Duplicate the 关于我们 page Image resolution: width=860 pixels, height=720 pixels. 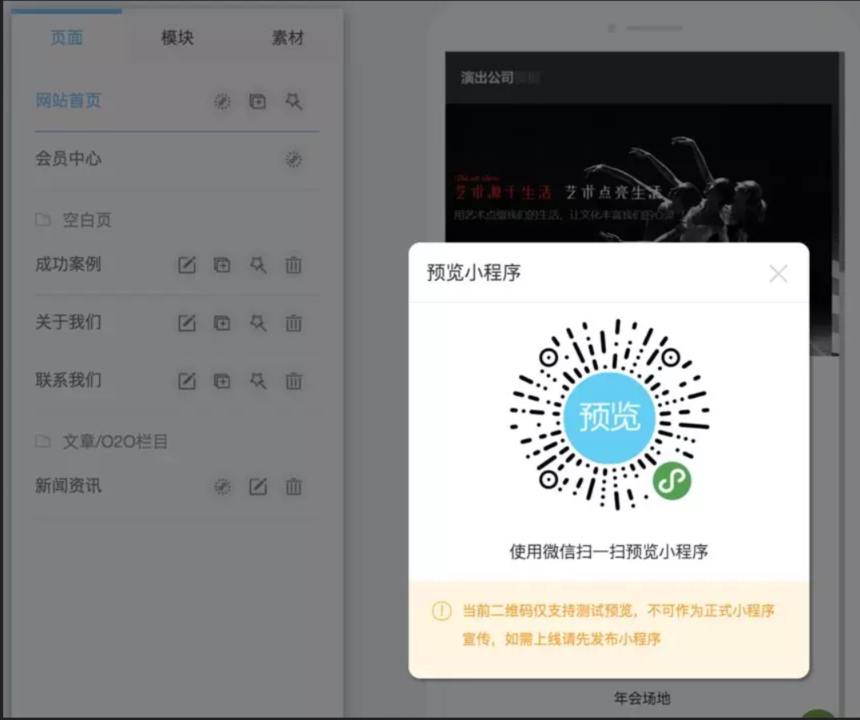[222, 323]
